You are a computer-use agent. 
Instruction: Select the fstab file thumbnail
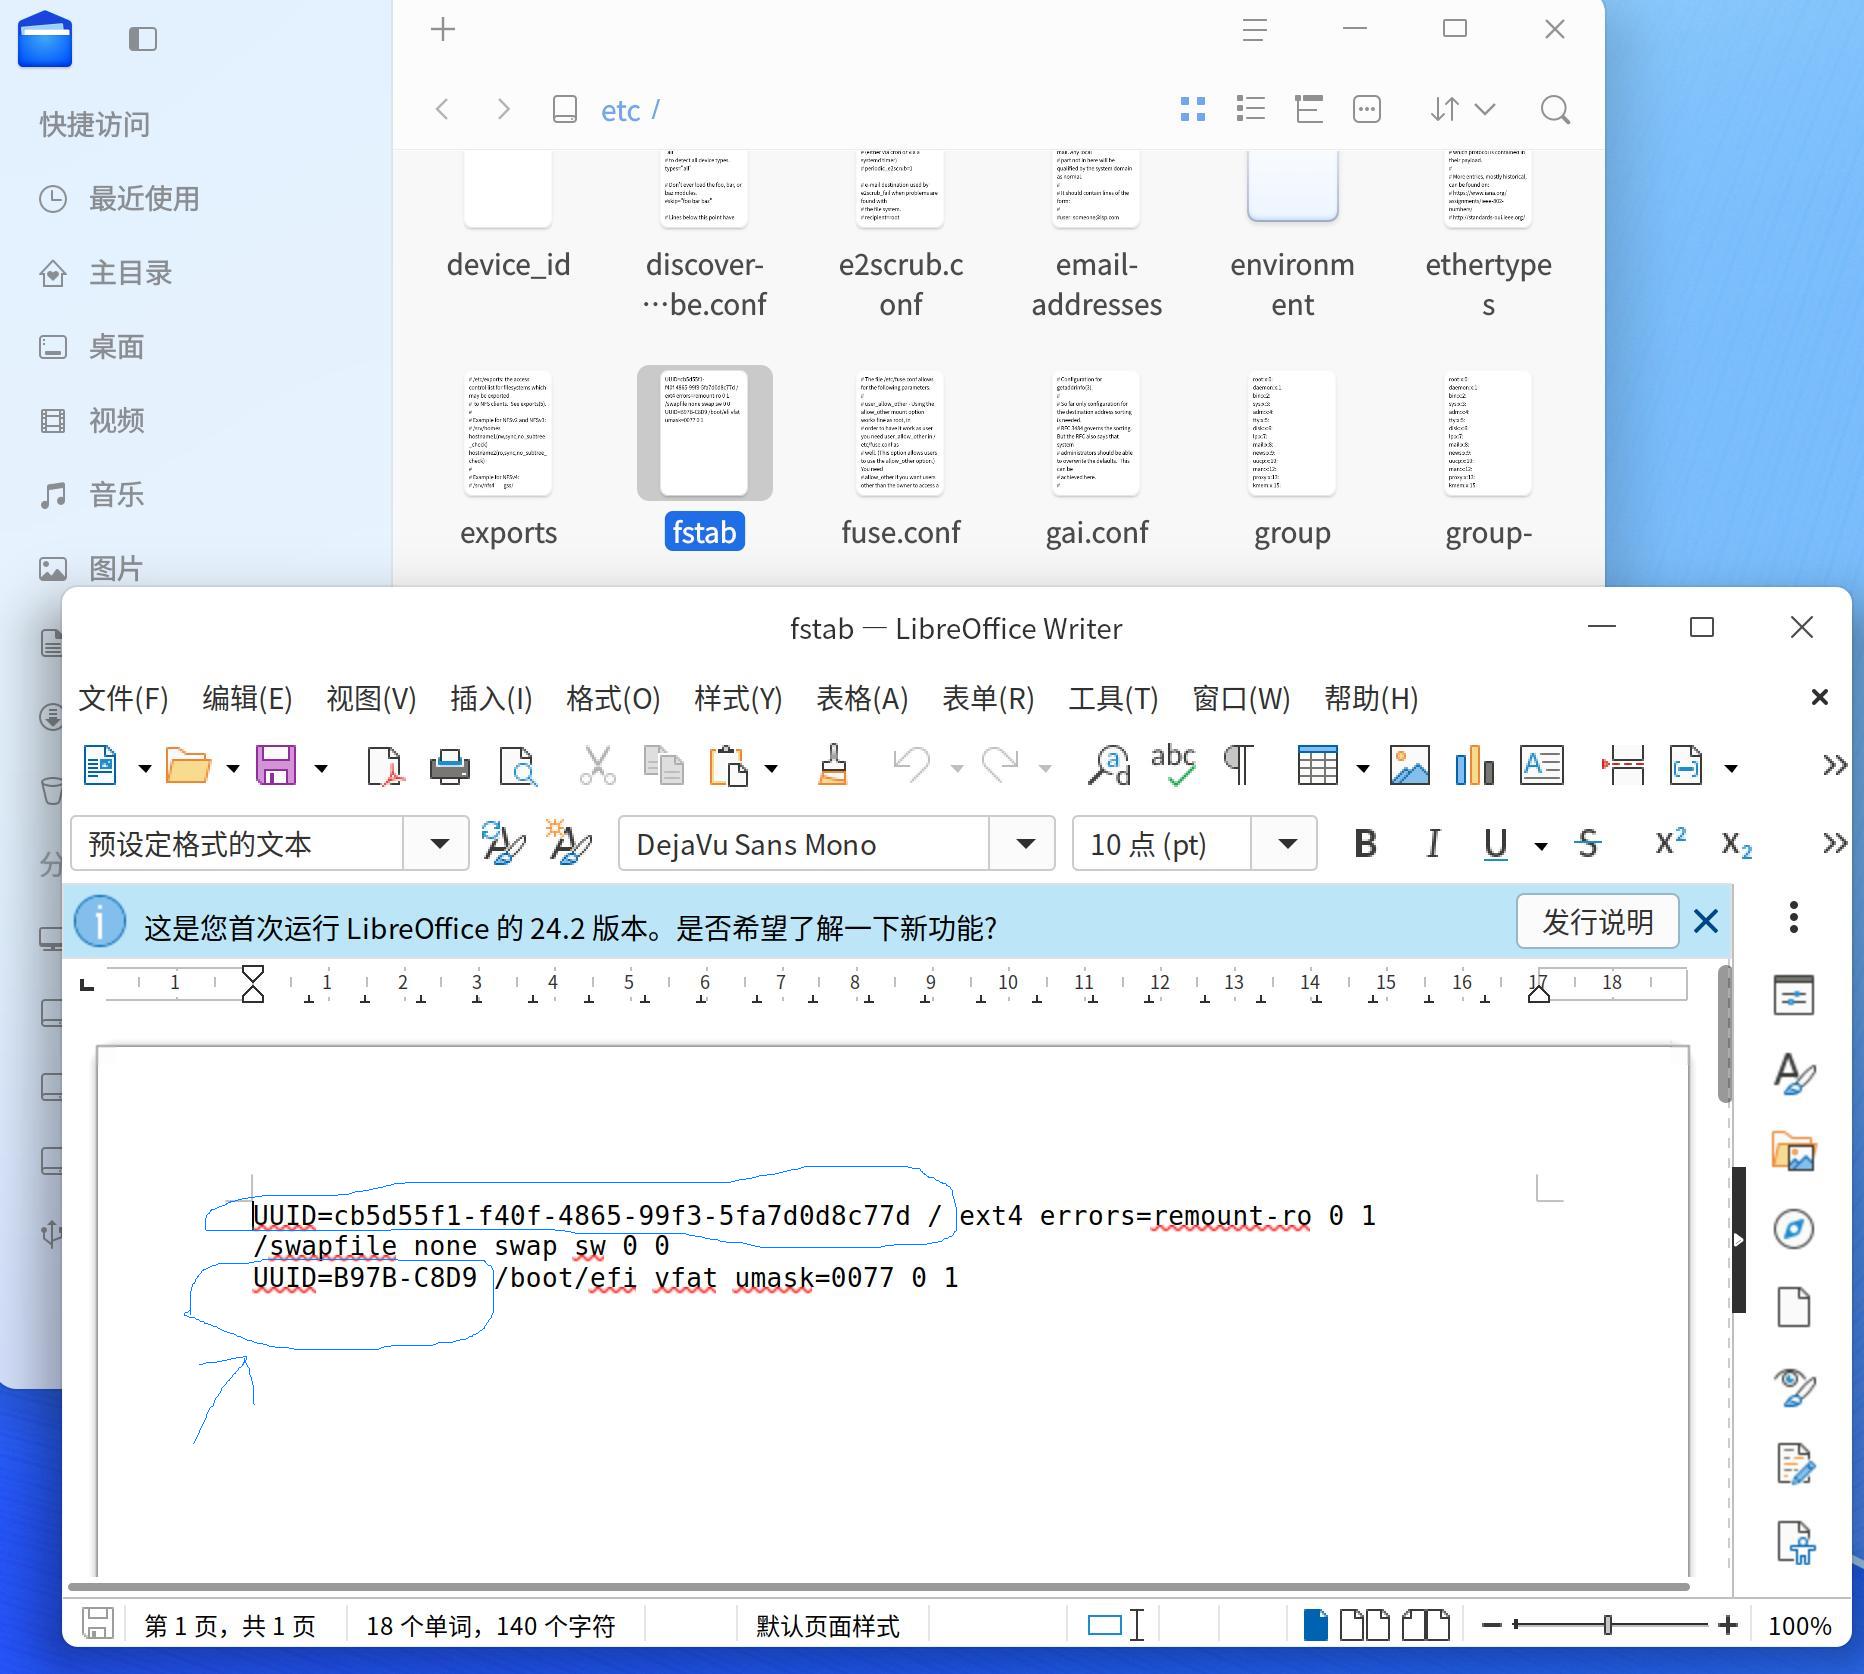pyautogui.click(x=704, y=433)
